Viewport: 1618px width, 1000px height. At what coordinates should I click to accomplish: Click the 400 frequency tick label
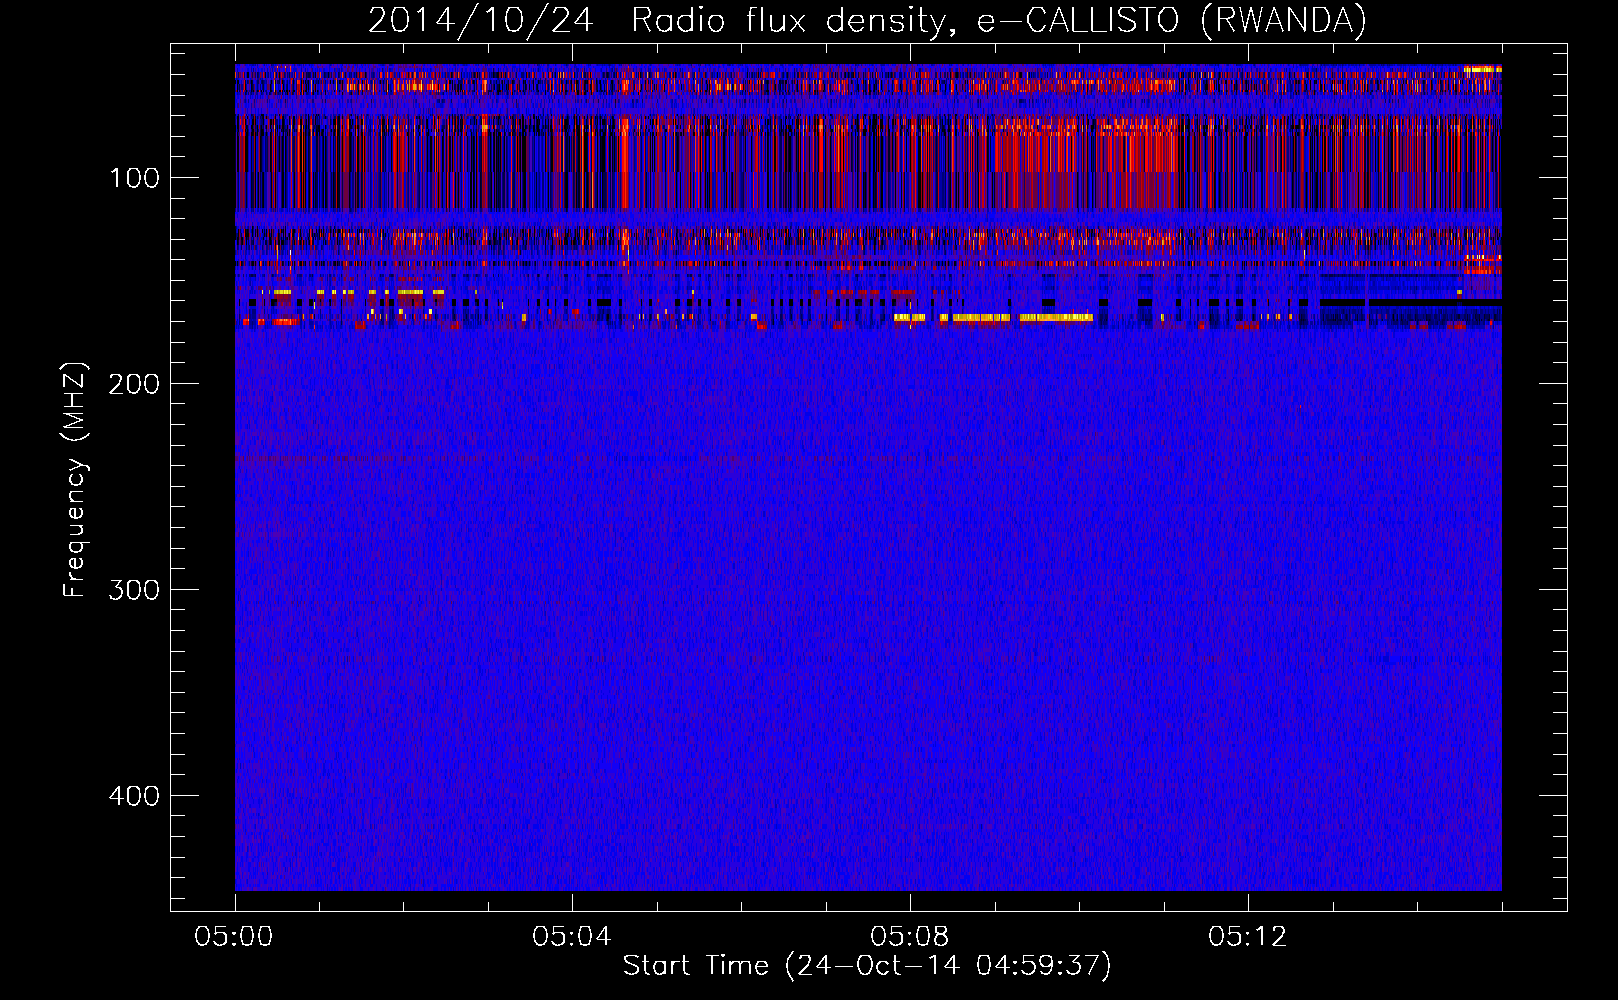click(134, 796)
